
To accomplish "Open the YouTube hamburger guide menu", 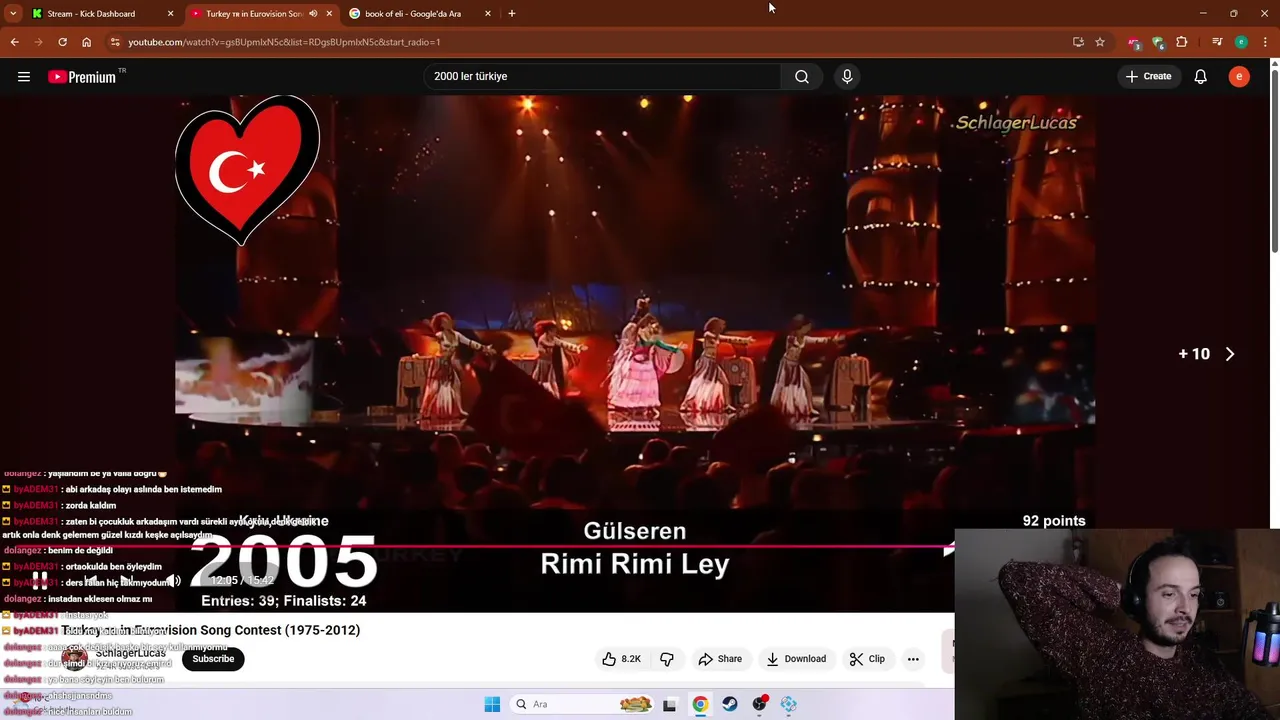I will (x=24, y=76).
